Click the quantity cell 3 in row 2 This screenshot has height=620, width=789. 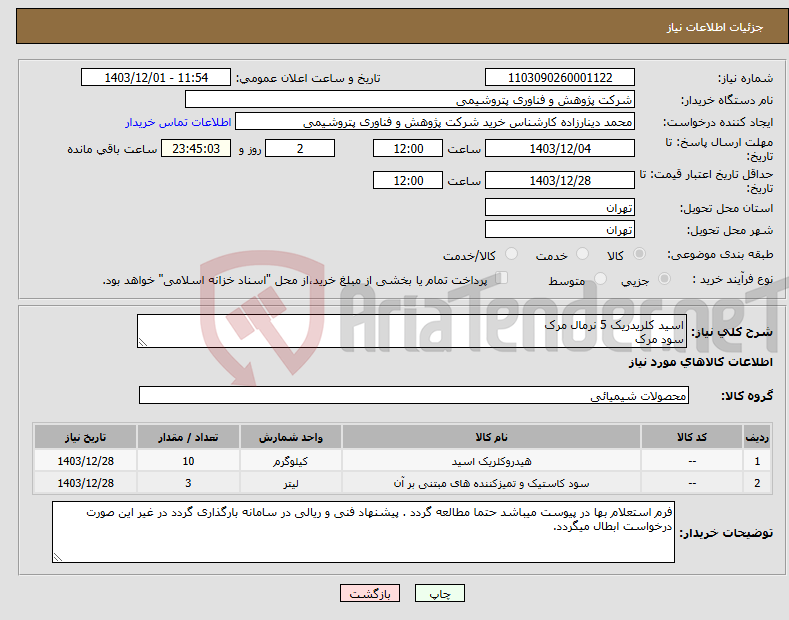[x=188, y=483]
